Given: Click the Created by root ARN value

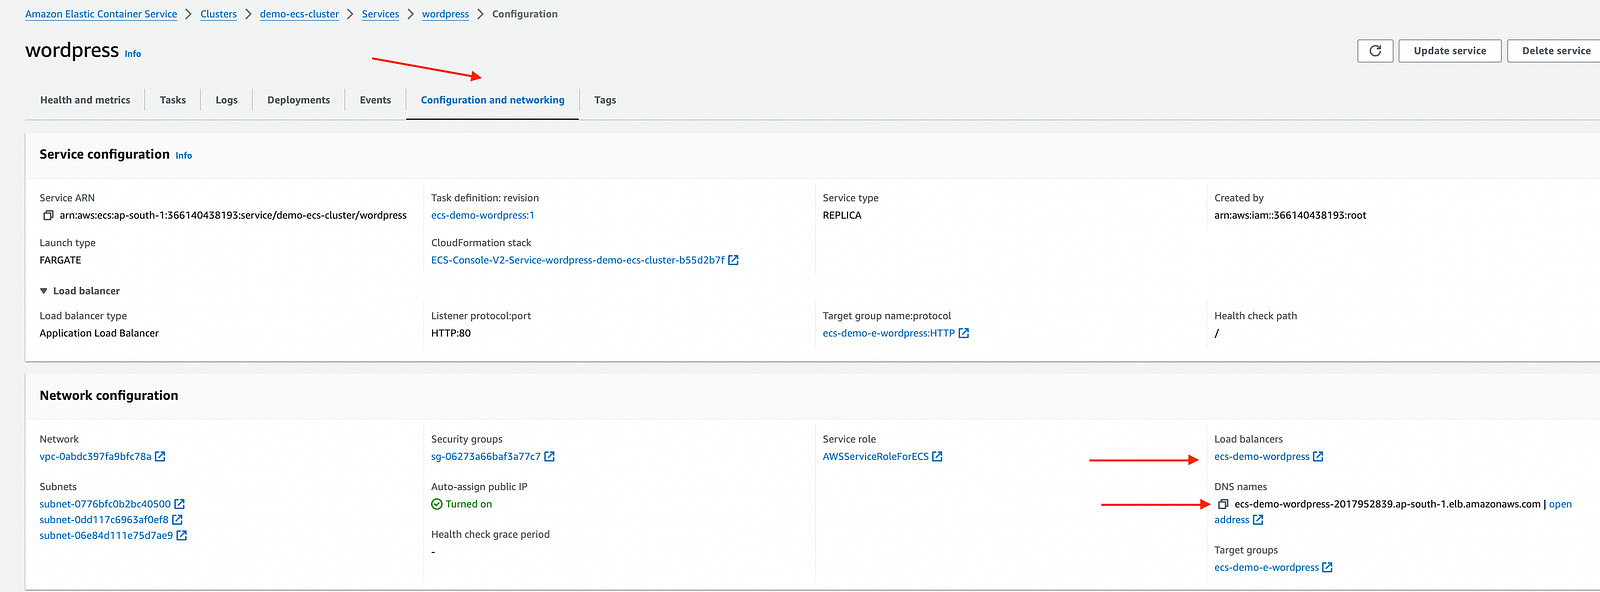Looking at the screenshot, I should [x=1290, y=216].
